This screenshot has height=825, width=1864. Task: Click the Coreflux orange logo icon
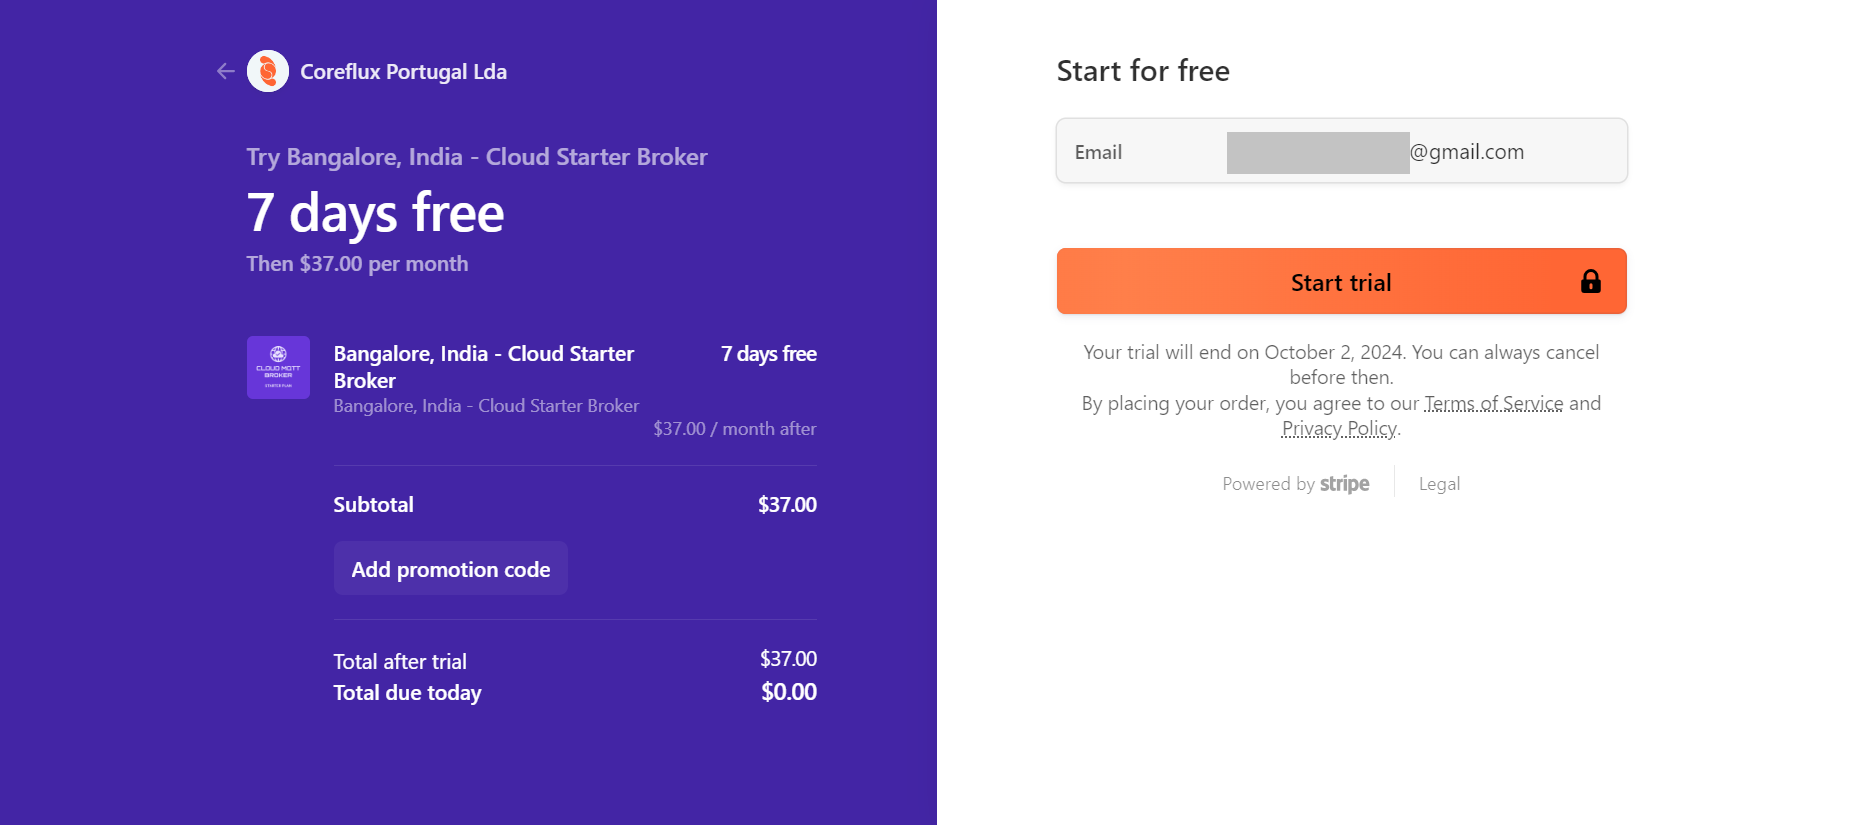coord(268,71)
